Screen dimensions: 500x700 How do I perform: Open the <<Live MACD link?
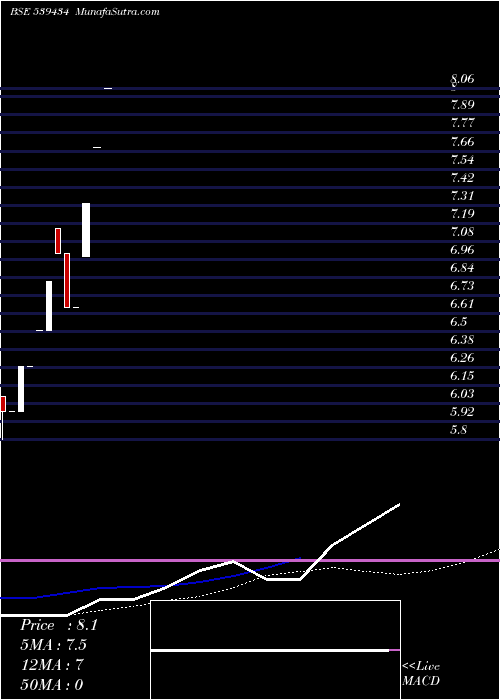click(x=421, y=674)
